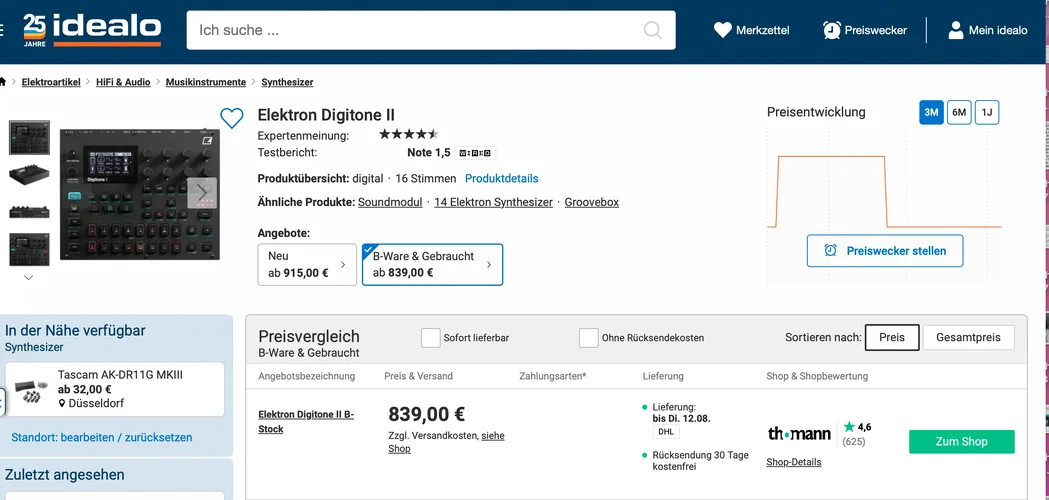Open Mein idealo account icon

(x=956, y=30)
